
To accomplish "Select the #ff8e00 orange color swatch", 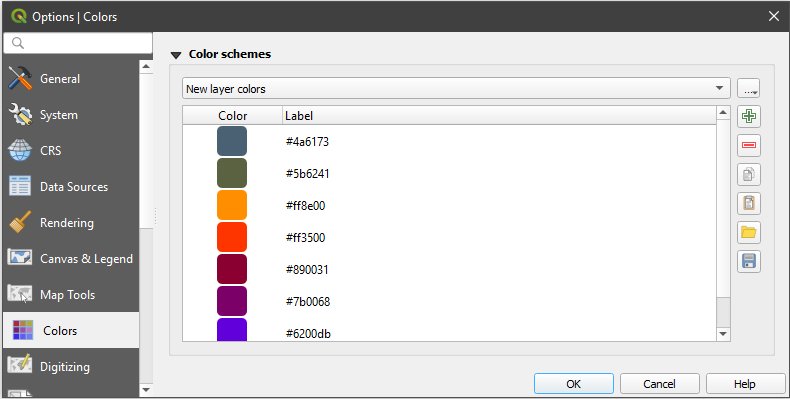I will point(232,205).
